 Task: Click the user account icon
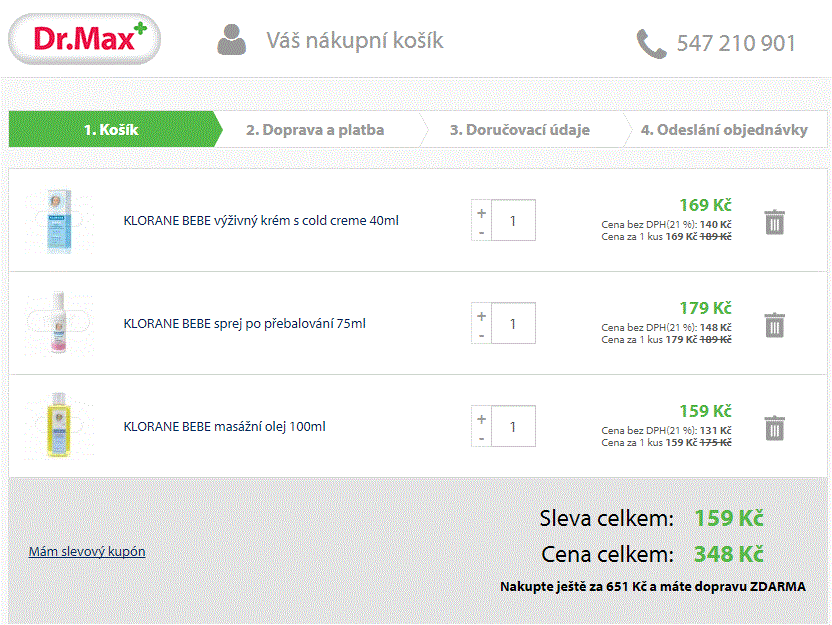(231, 40)
